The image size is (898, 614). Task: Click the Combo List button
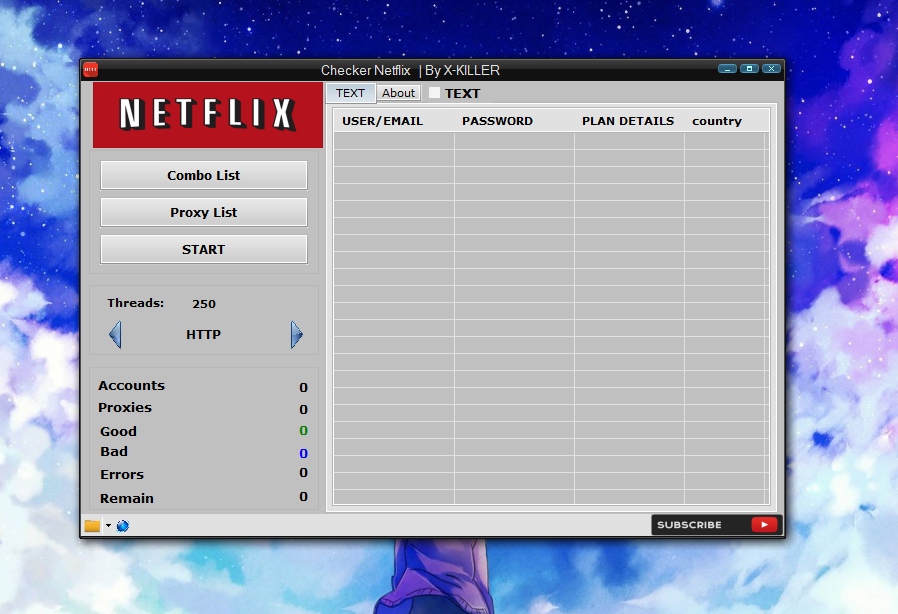click(x=204, y=175)
